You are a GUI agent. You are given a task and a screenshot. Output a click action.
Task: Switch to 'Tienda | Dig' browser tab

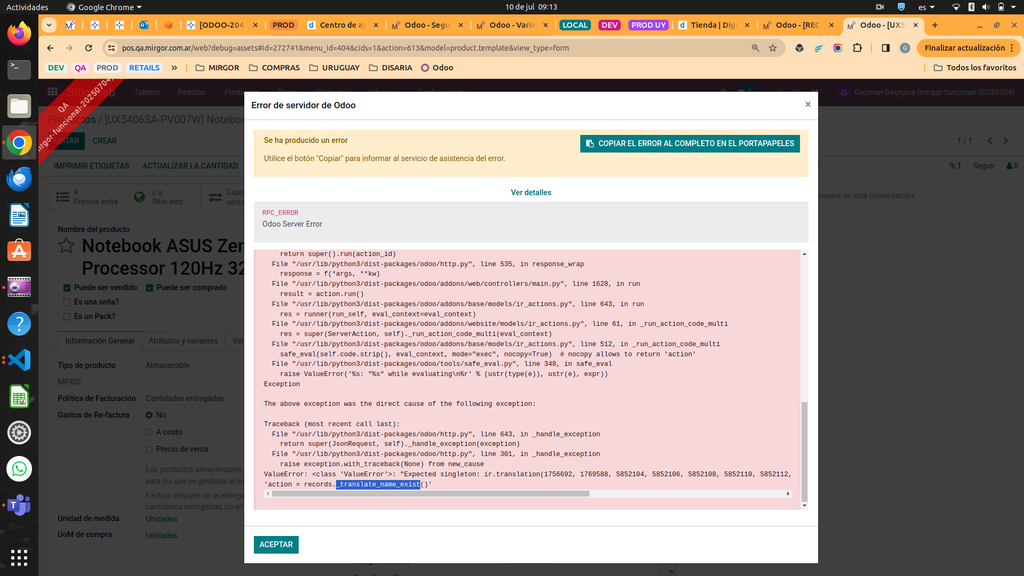713,25
